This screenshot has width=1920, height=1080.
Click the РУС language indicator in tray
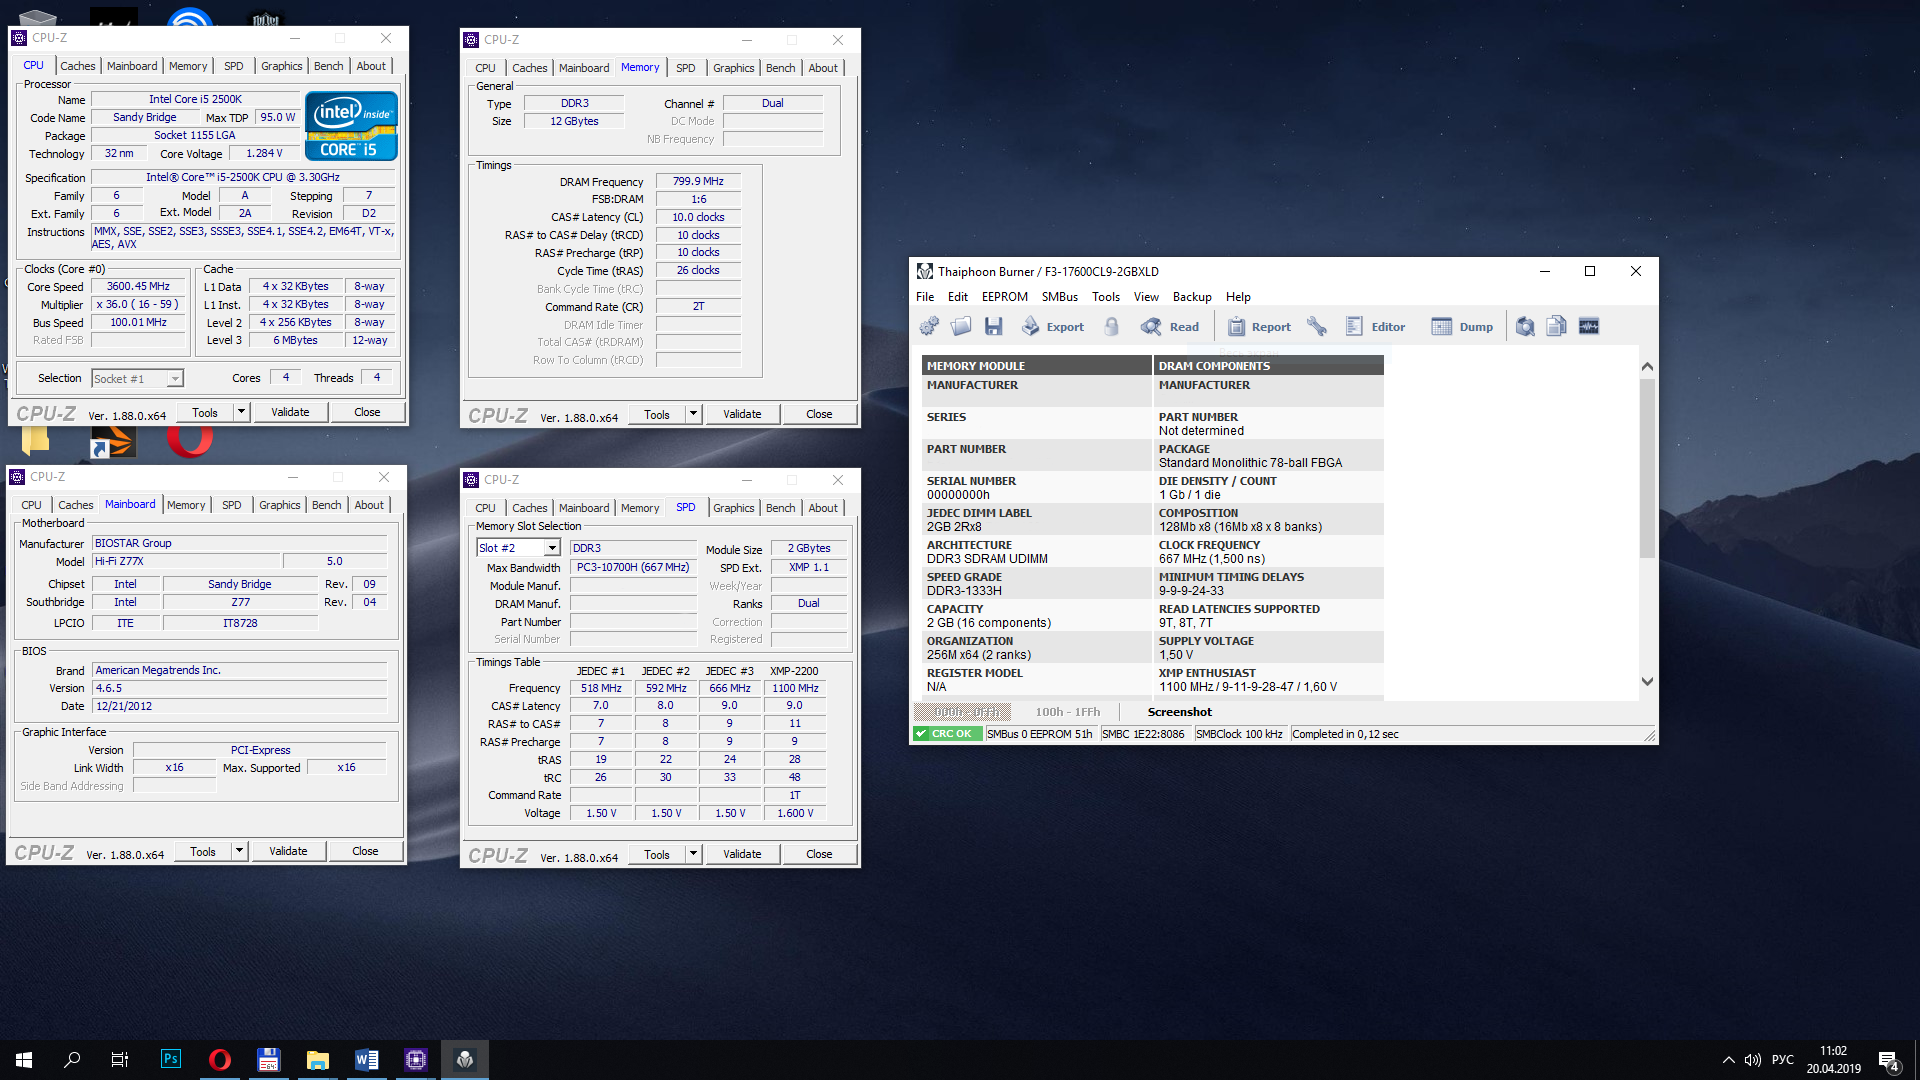[1783, 1060]
